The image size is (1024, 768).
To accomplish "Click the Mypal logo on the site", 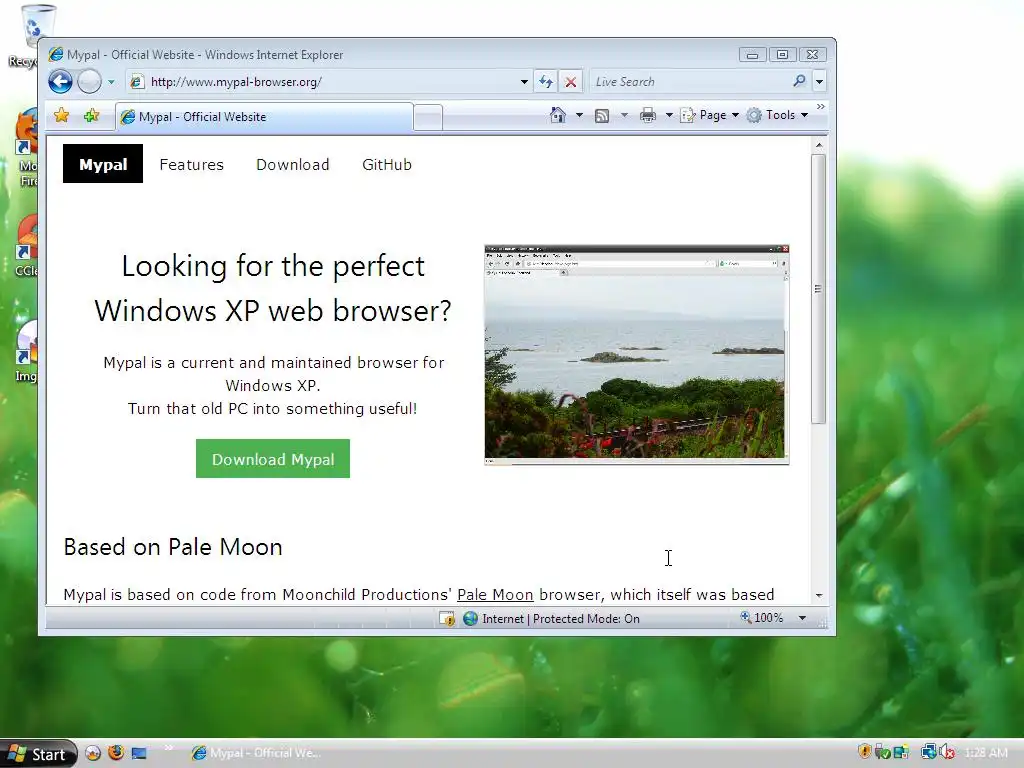I will [x=103, y=164].
